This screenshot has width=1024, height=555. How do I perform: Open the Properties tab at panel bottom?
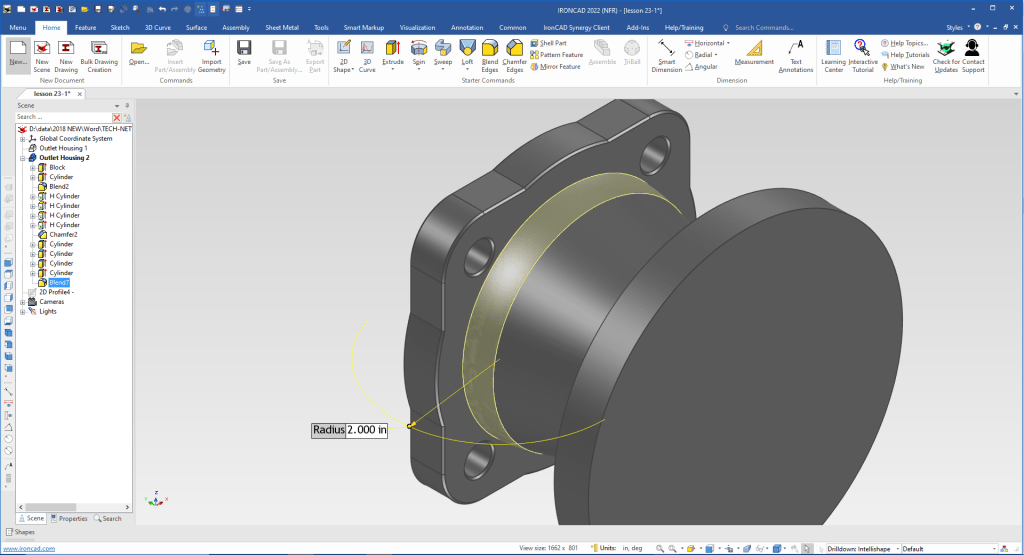[x=69, y=518]
